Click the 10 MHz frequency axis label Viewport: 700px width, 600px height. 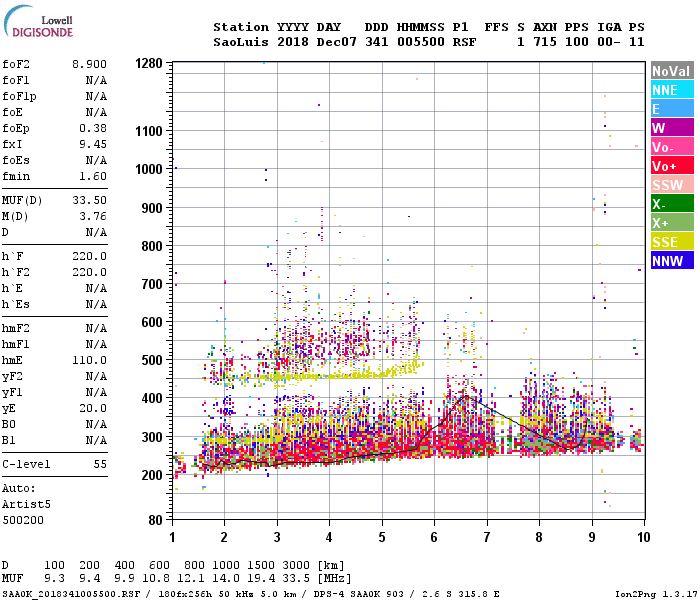[x=643, y=537]
